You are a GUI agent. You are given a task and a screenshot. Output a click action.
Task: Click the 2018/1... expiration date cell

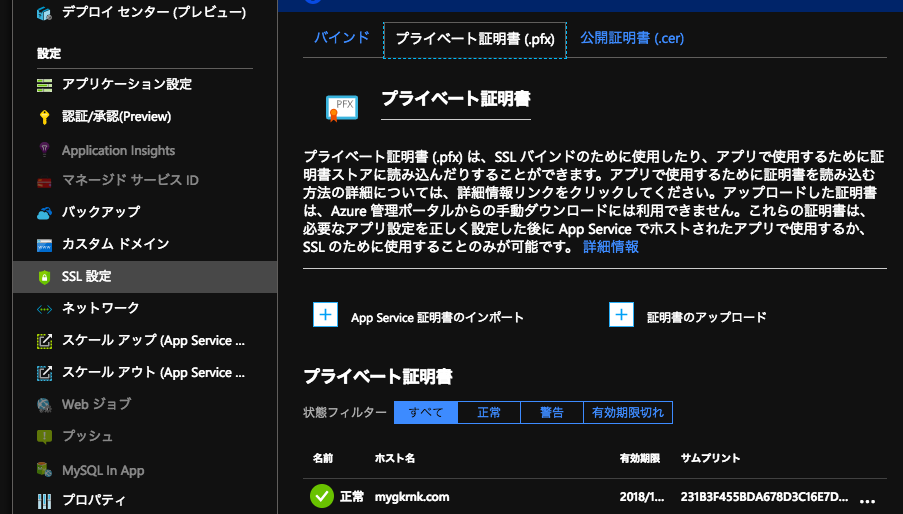[x=642, y=497]
